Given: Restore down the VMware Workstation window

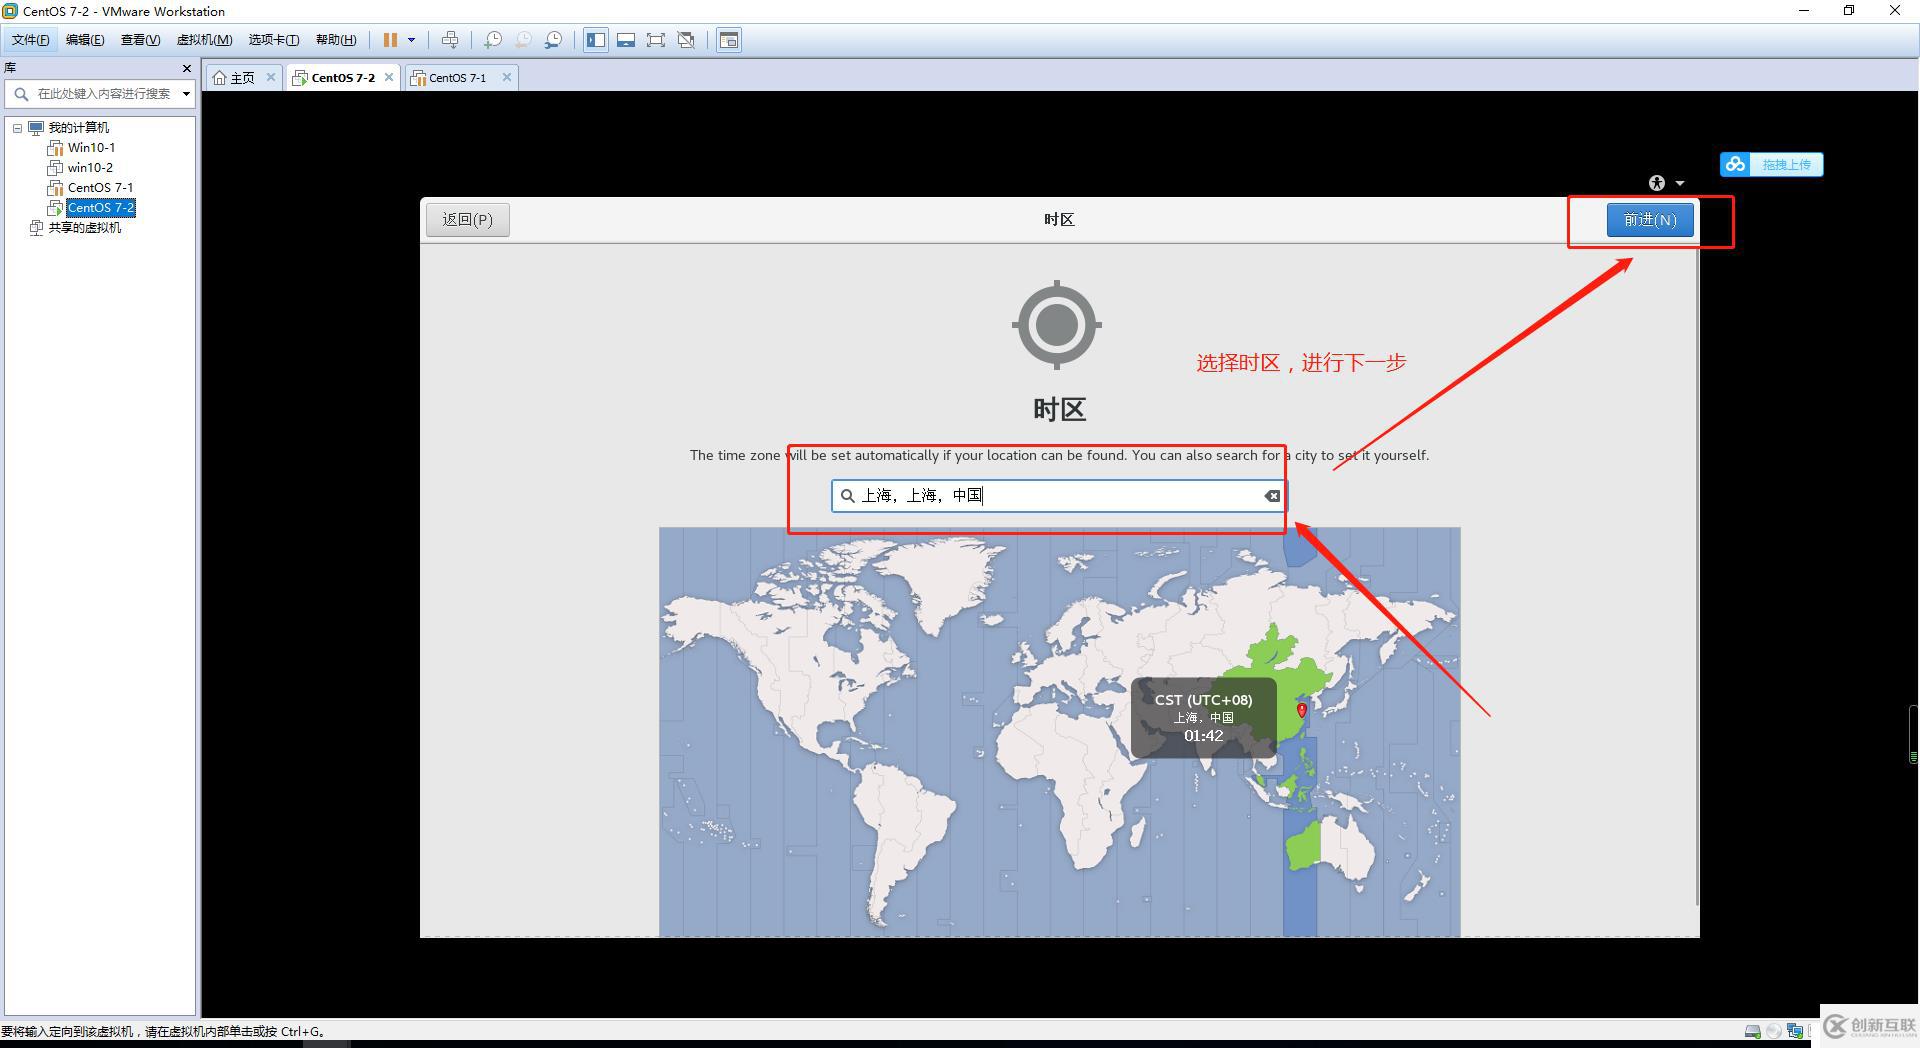Looking at the screenshot, I should (x=1849, y=11).
